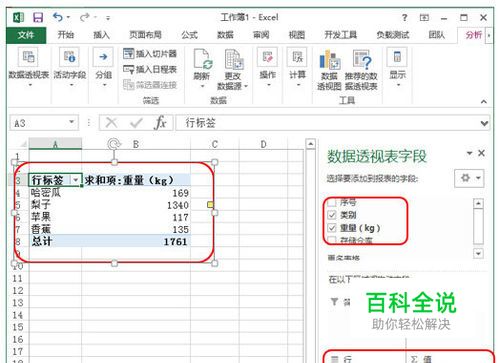
Task: Select column C header
Action: [214, 144]
